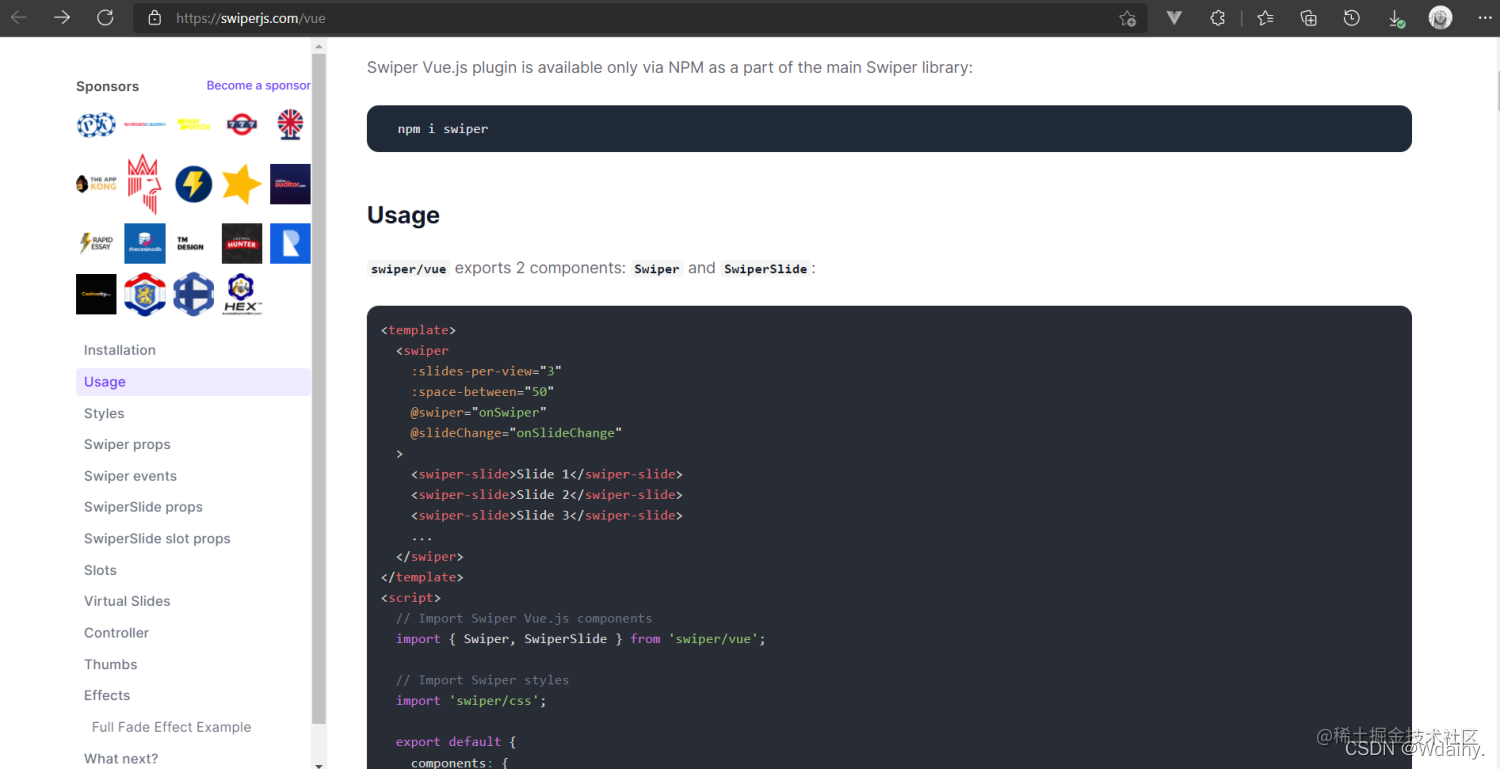1500x769 pixels.
Task: Open the yellow star sponsor logo
Action: [241, 184]
